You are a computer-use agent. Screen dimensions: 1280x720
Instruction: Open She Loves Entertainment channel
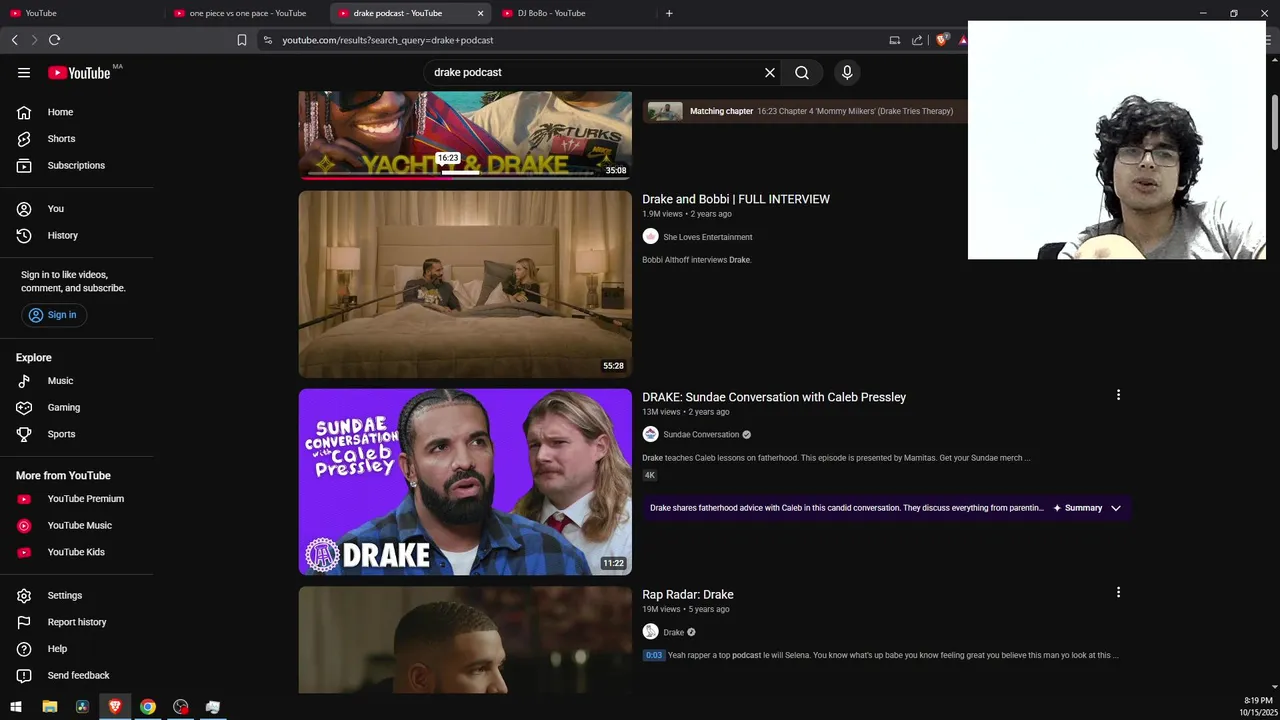click(708, 237)
